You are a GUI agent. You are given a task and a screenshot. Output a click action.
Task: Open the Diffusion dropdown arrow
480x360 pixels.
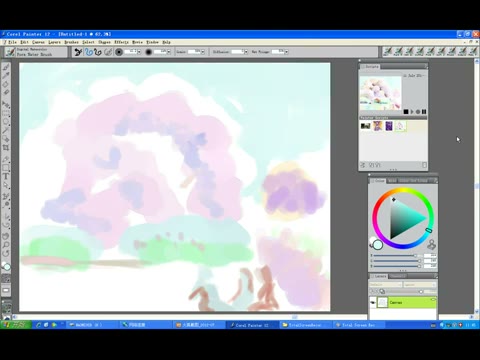click(x=246, y=52)
